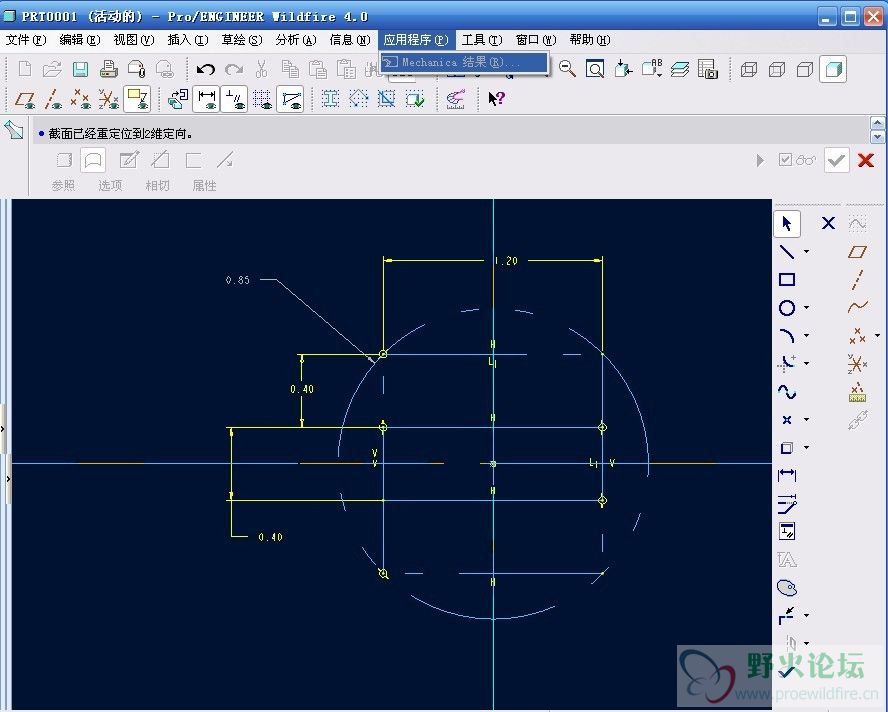Select the sketcher point tool
Image resolution: width=888 pixels, height=712 pixels.
pyautogui.click(x=787, y=420)
